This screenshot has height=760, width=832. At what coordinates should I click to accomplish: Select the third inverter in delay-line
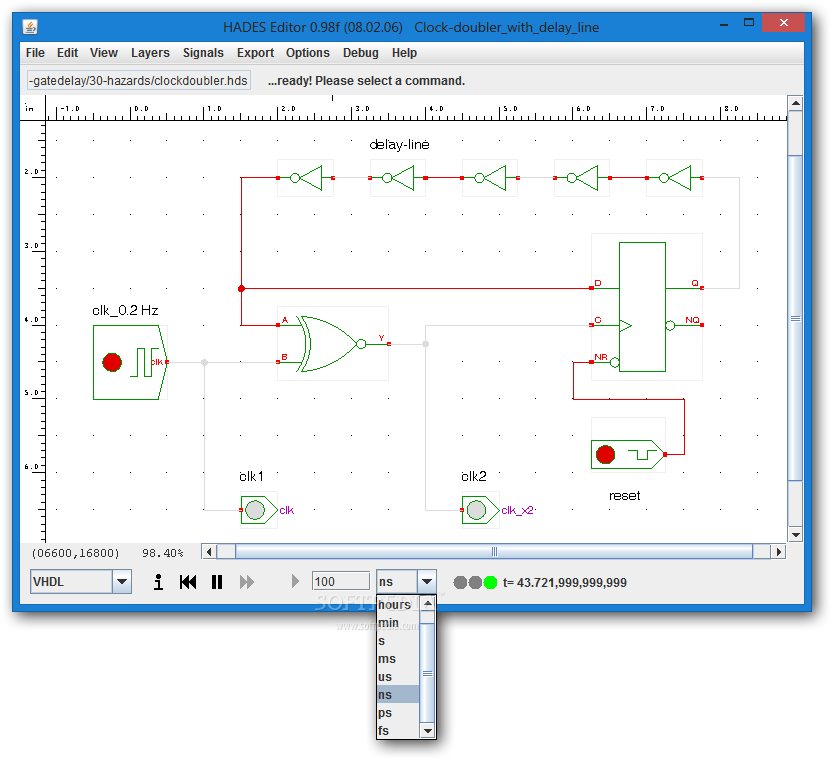[x=490, y=178]
